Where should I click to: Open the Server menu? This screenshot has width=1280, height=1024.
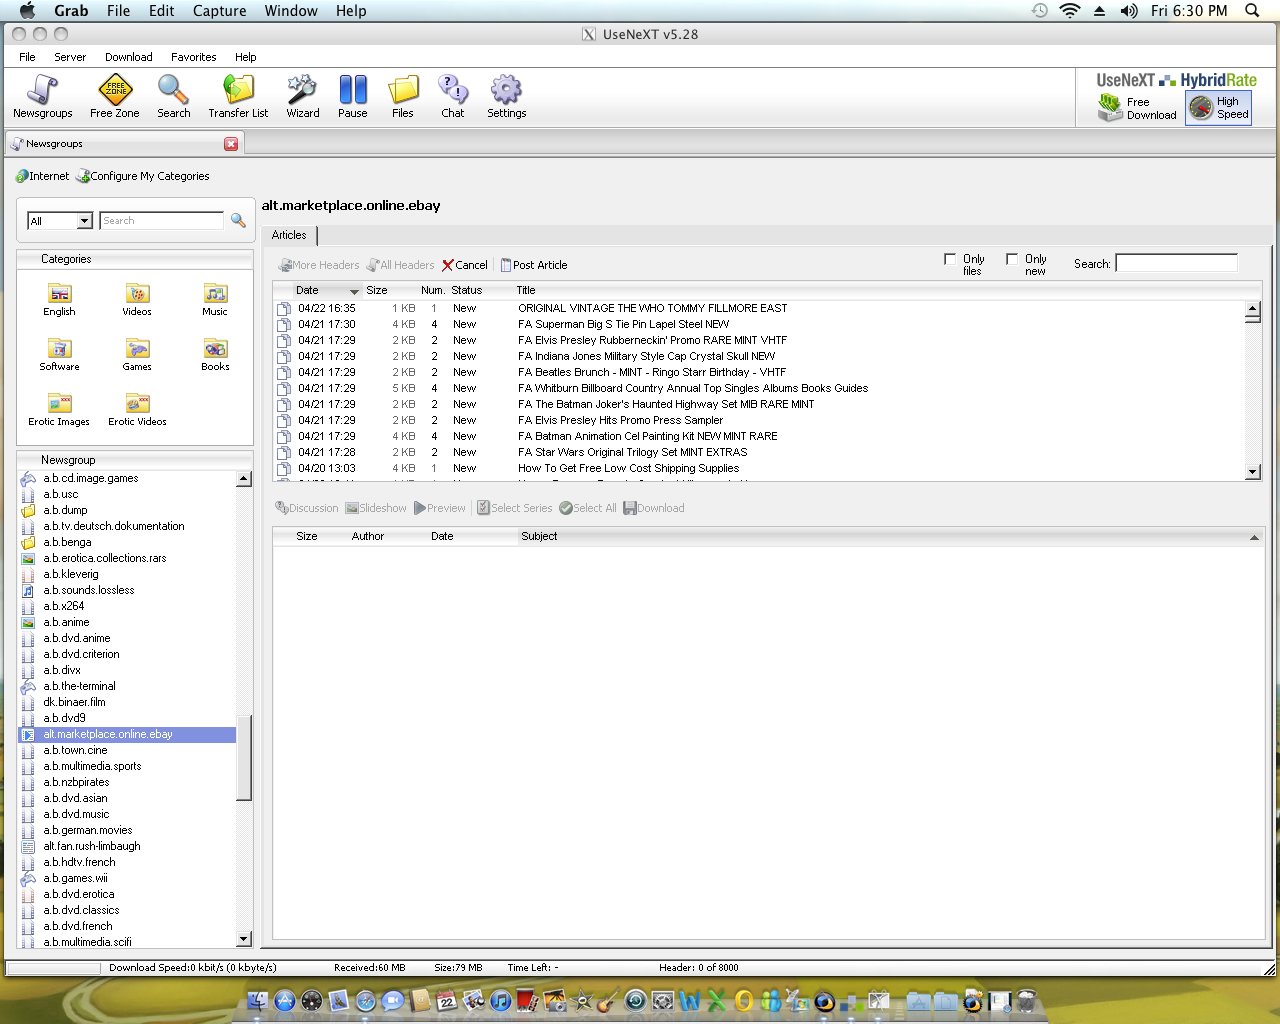[x=70, y=57]
